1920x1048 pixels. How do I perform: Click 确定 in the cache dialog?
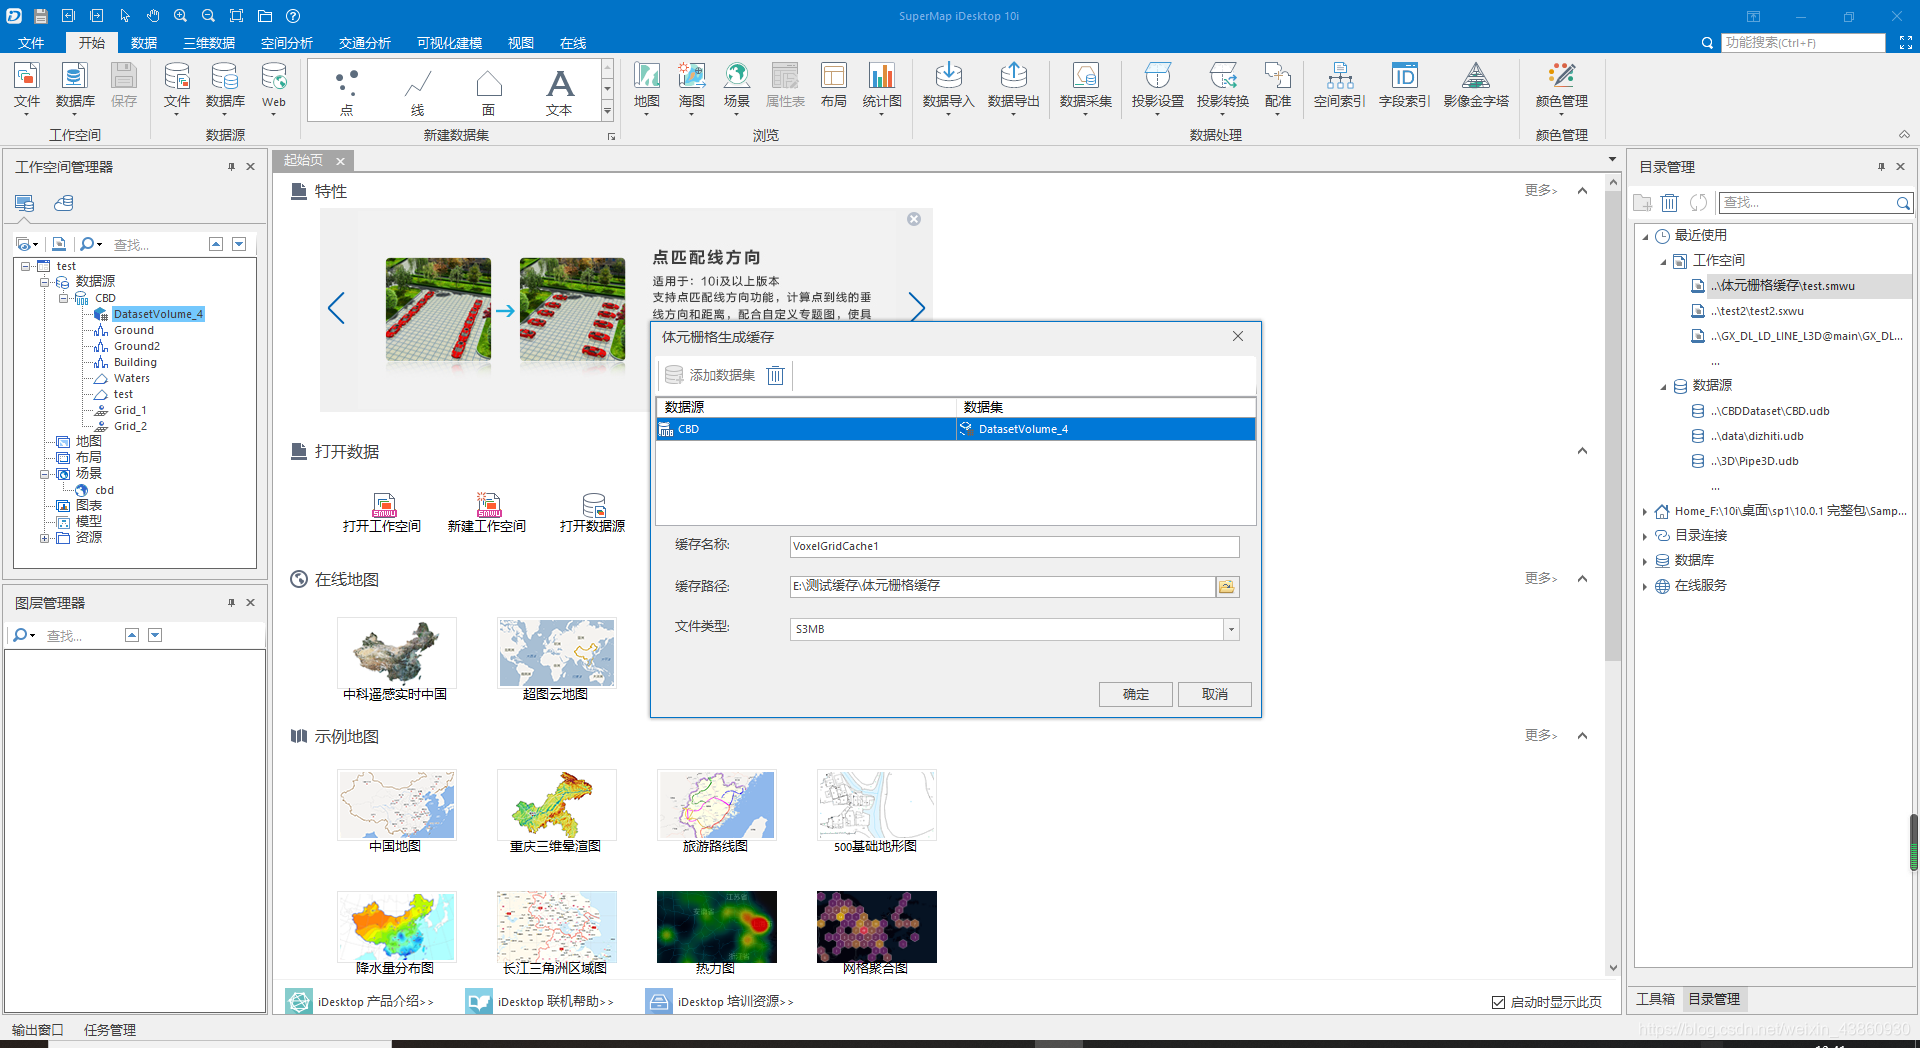coord(1136,694)
